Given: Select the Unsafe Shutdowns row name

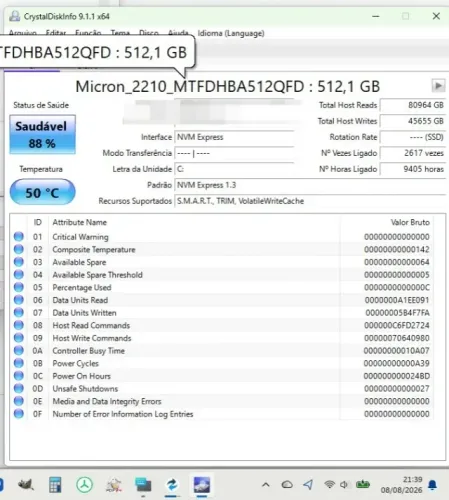Looking at the screenshot, I should (x=85, y=389).
